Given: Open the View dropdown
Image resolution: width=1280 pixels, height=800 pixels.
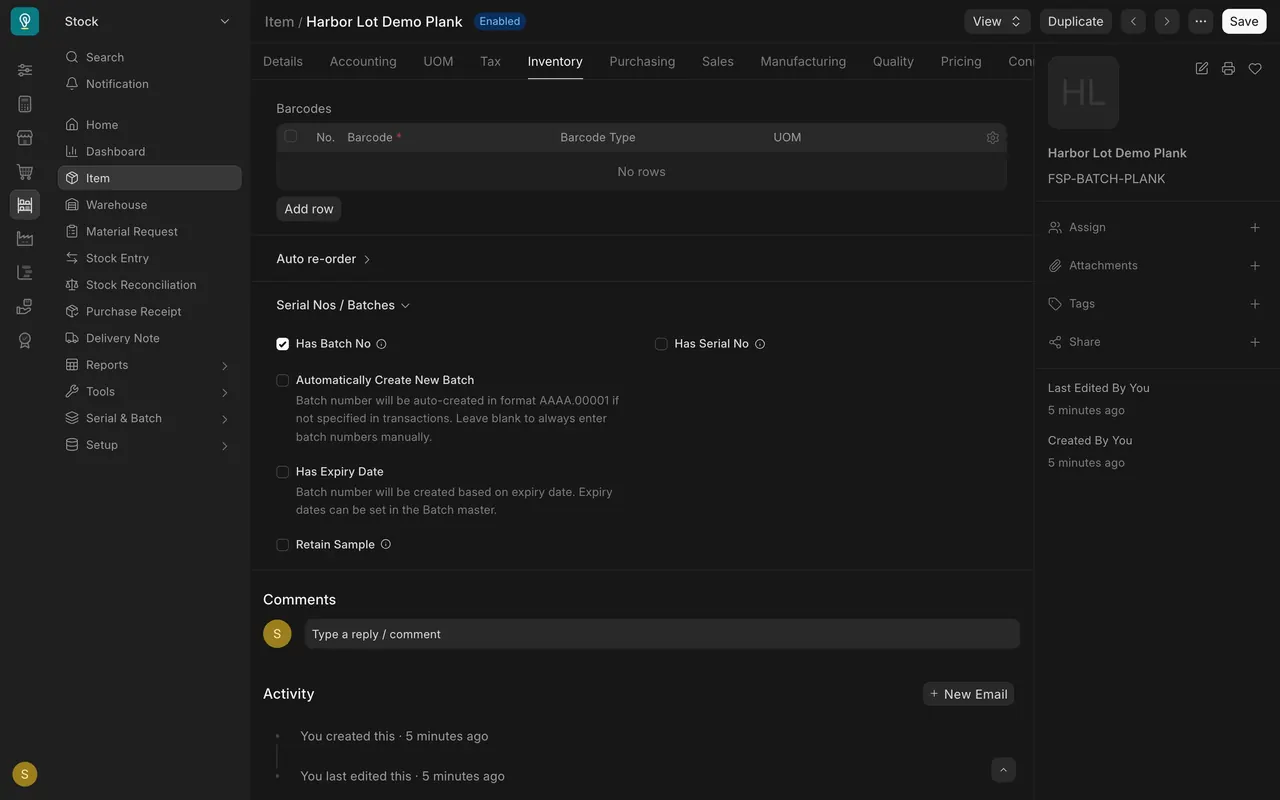Looking at the screenshot, I should [x=997, y=21].
